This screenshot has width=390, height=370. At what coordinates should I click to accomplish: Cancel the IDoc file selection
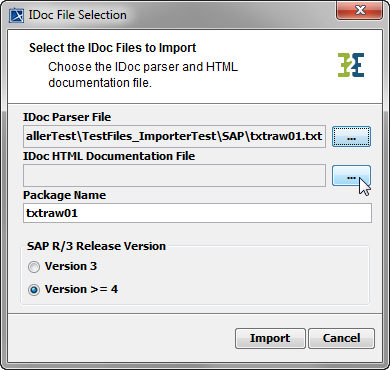tap(341, 338)
